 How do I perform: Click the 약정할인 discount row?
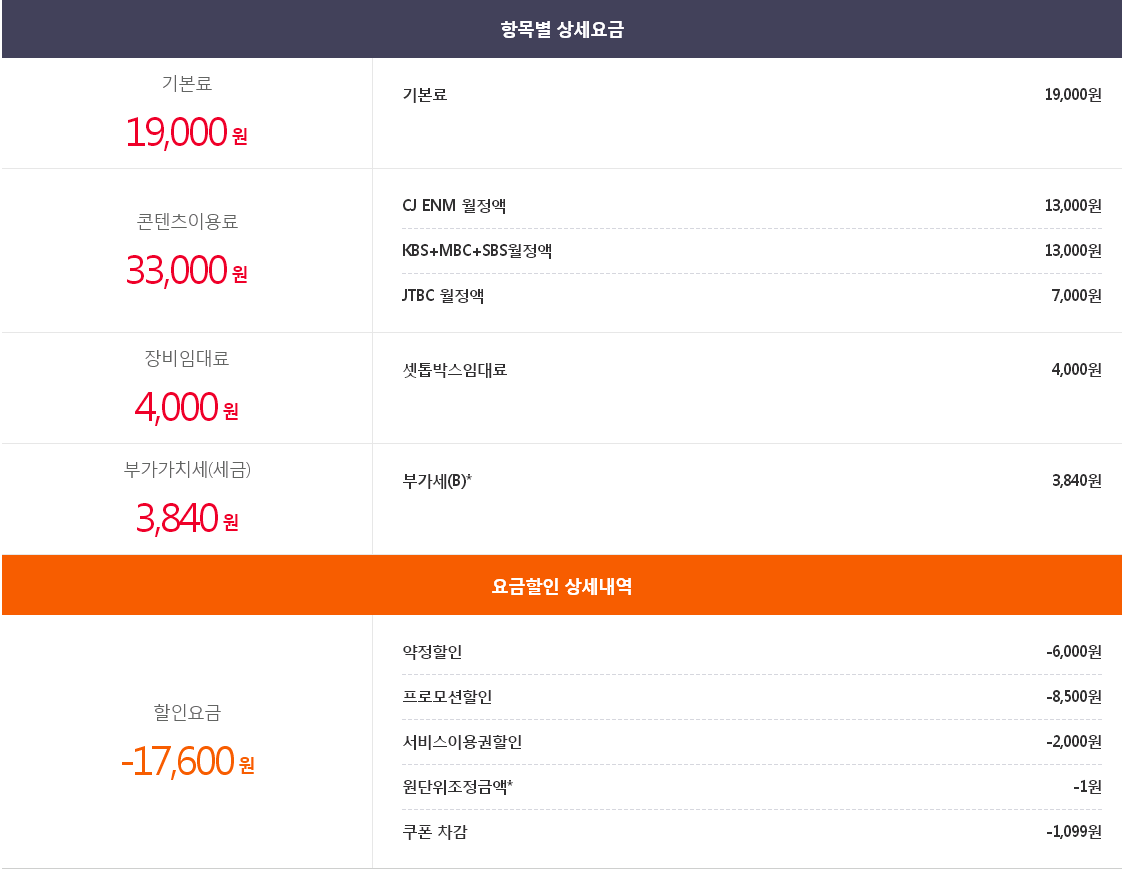[x=432, y=652]
